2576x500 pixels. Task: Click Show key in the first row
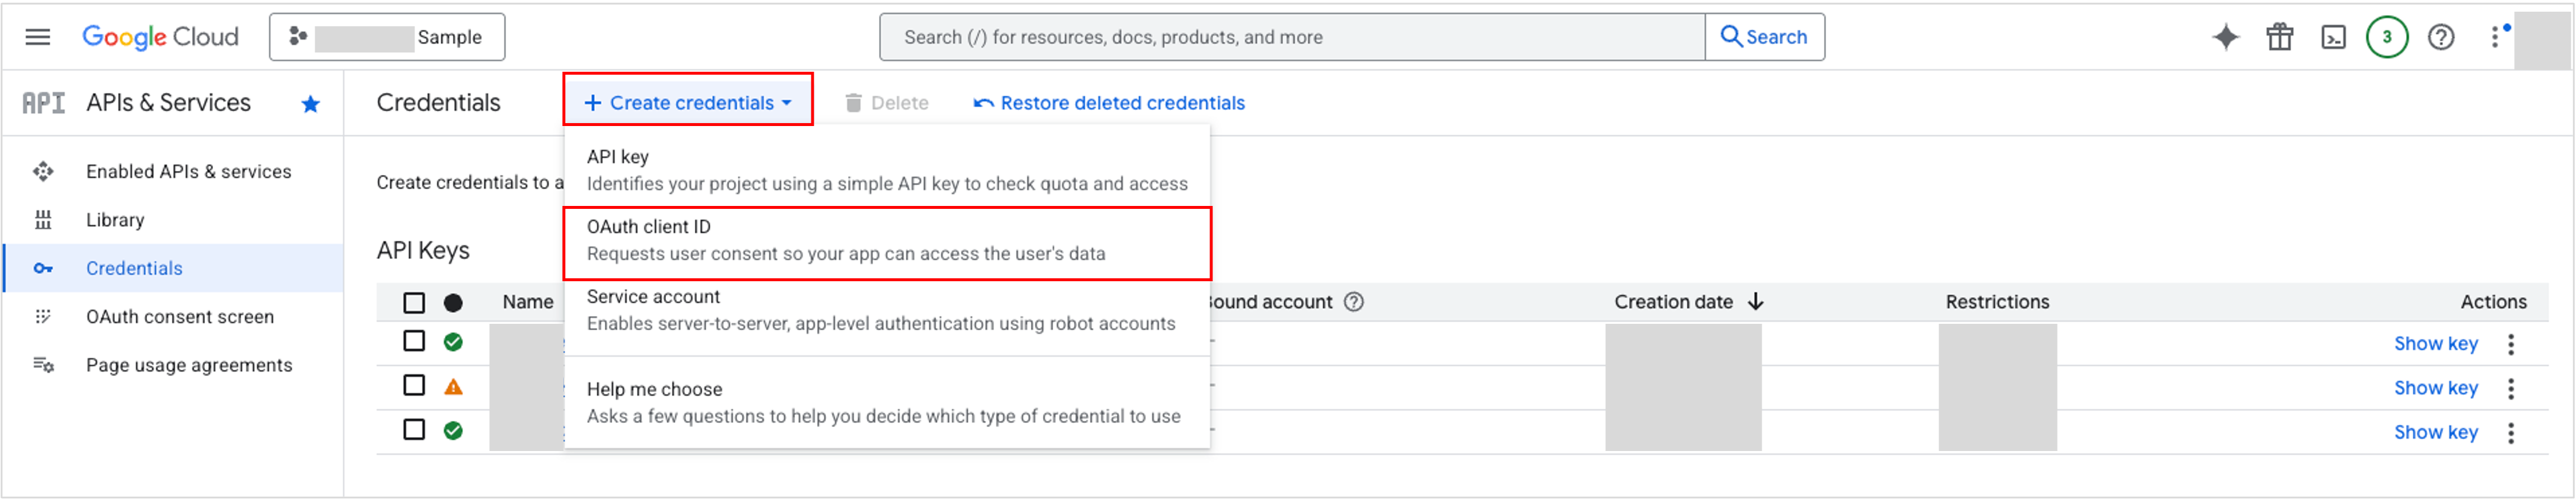tap(2435, 344)
